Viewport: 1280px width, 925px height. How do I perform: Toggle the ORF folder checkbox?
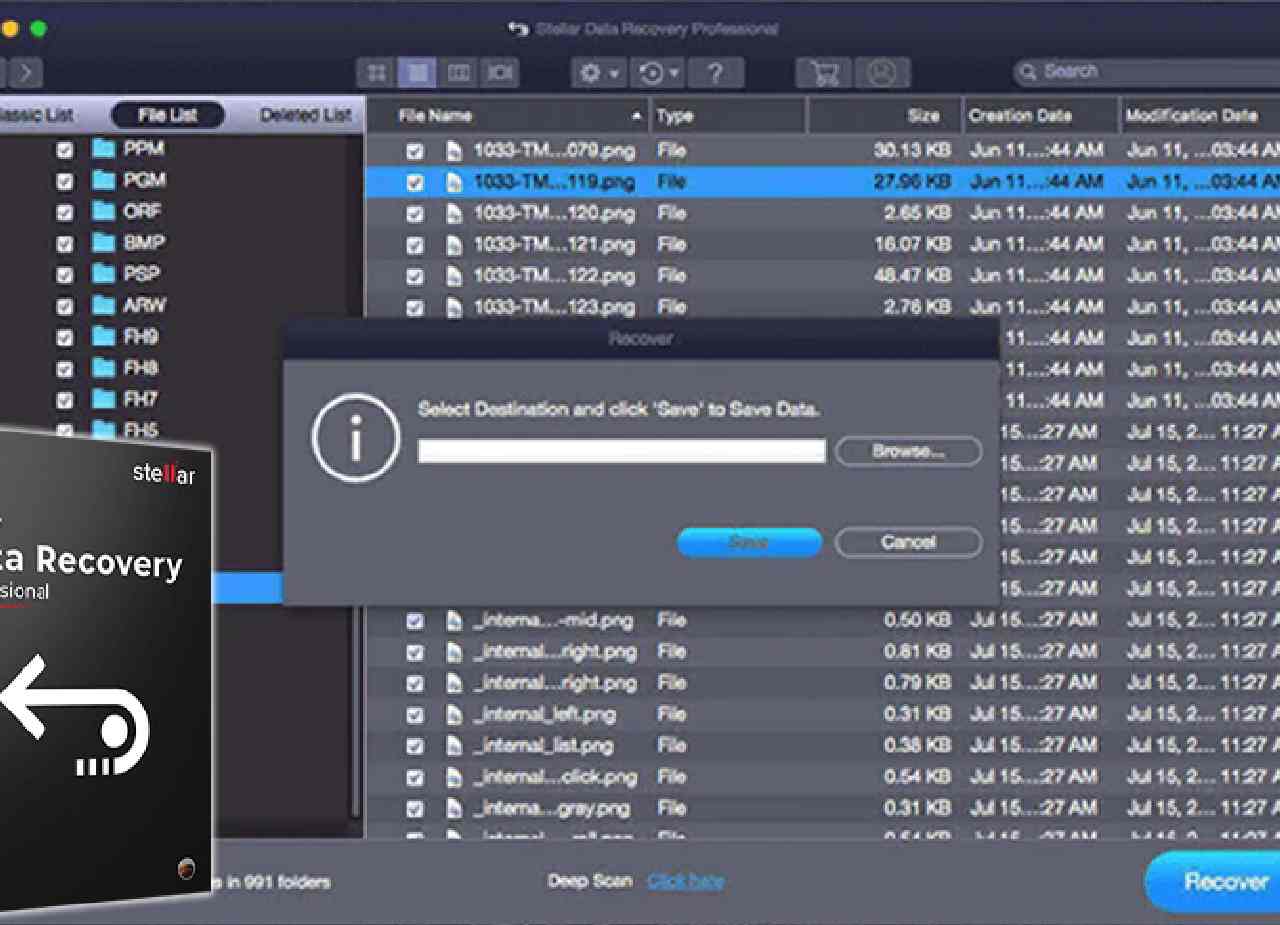tap(65, 213)
